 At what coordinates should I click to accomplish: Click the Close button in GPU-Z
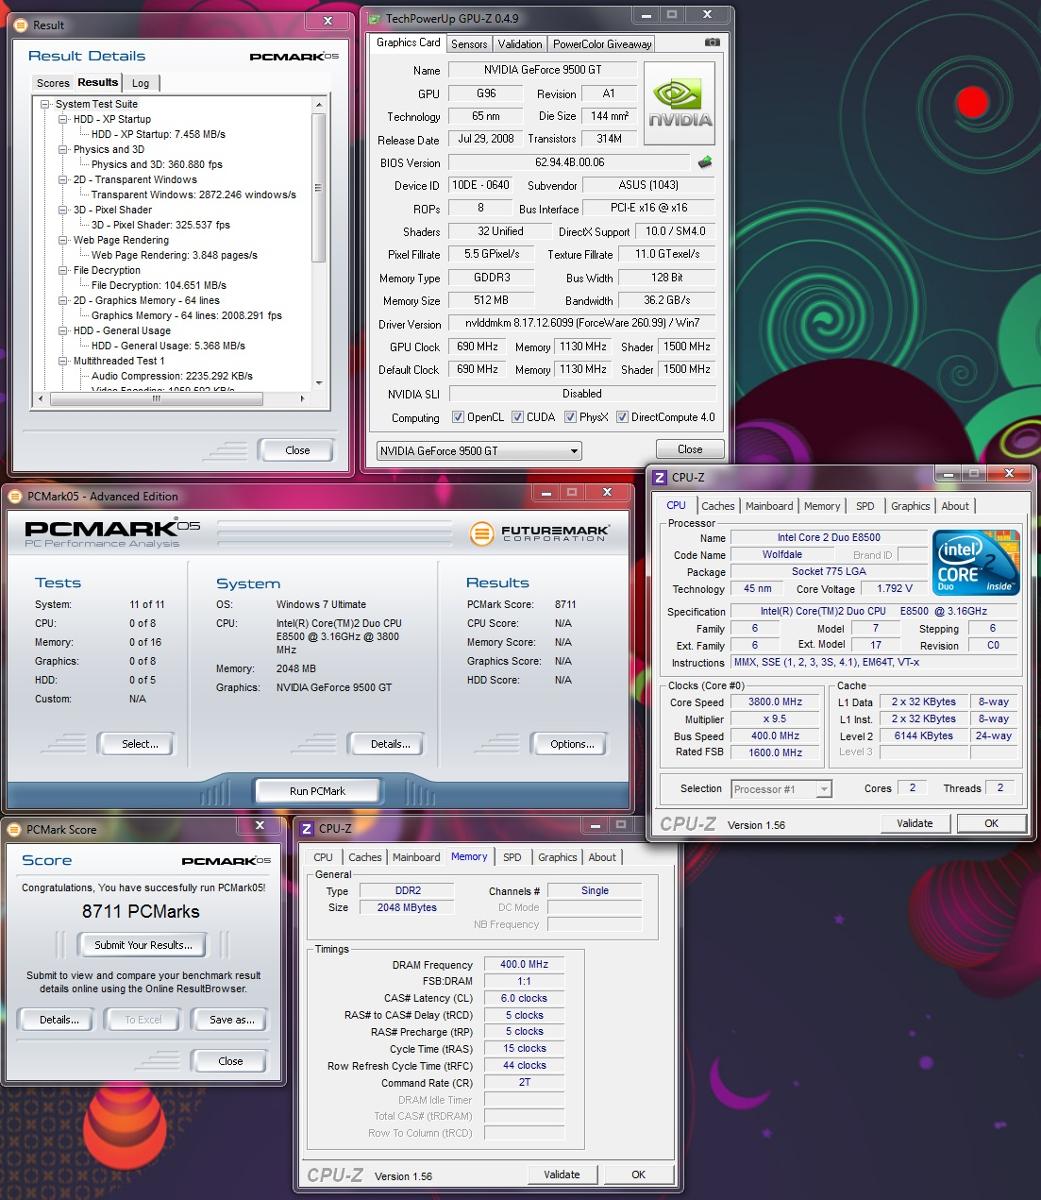(690, 449)
